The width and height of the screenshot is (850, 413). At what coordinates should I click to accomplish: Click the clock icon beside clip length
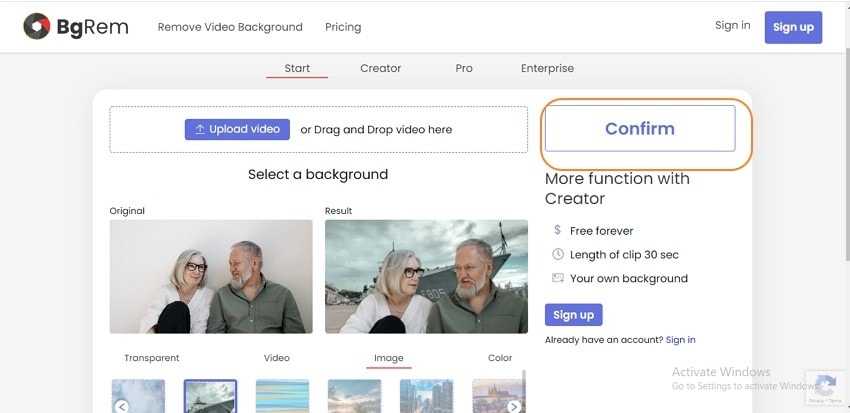click(x=557, y=254)
